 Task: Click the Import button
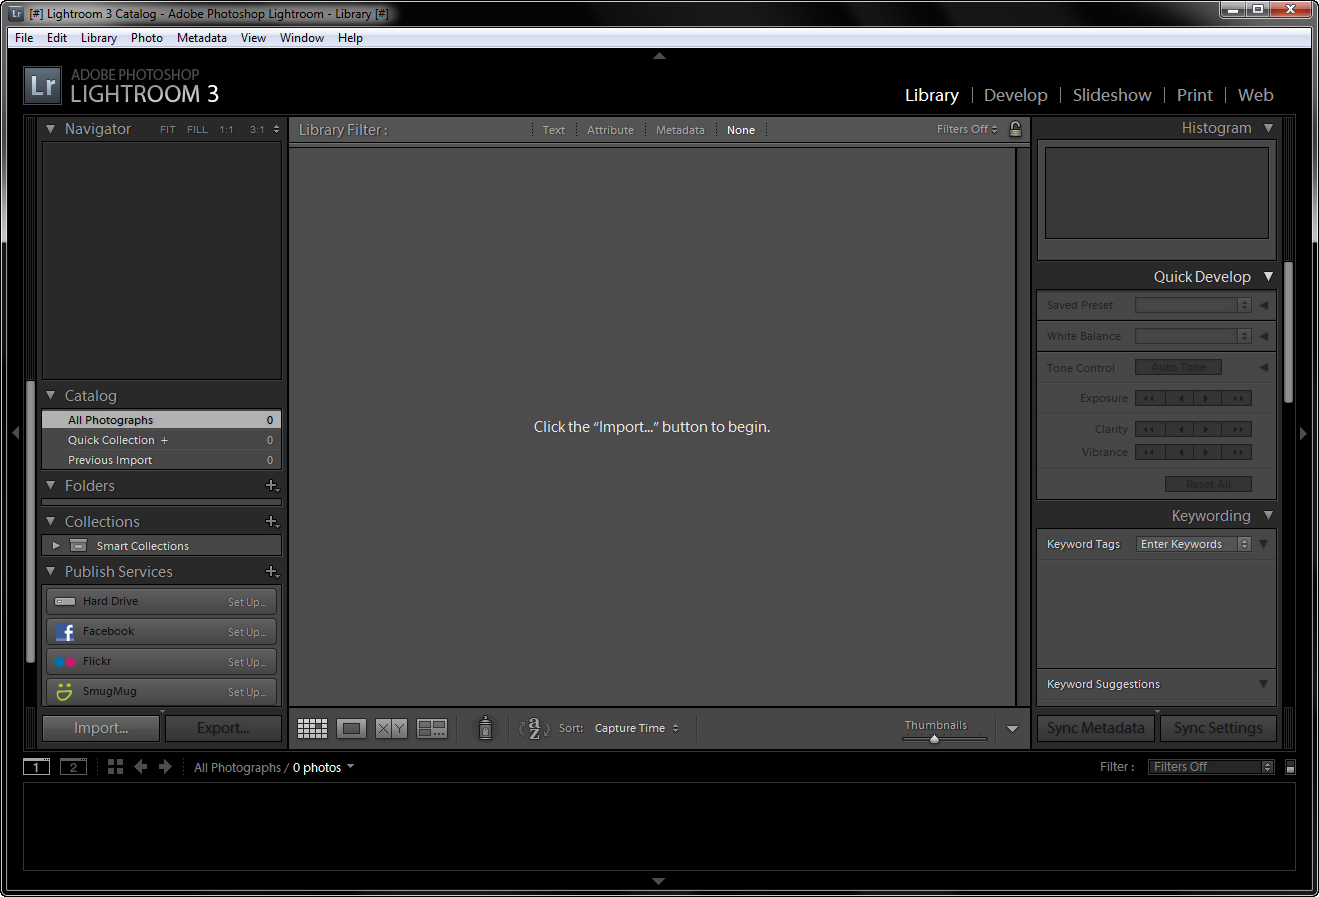point(100,727)
